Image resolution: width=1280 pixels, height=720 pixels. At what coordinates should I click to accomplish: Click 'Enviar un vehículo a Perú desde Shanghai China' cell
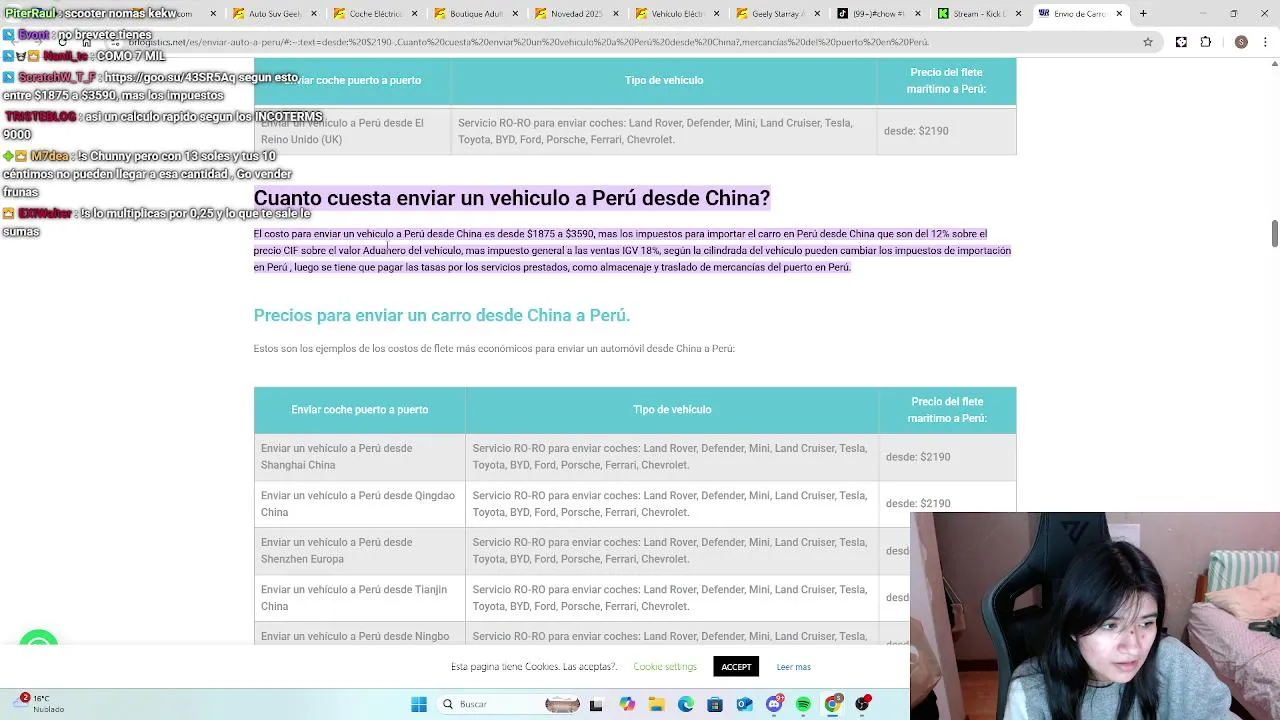pos(359,457)
